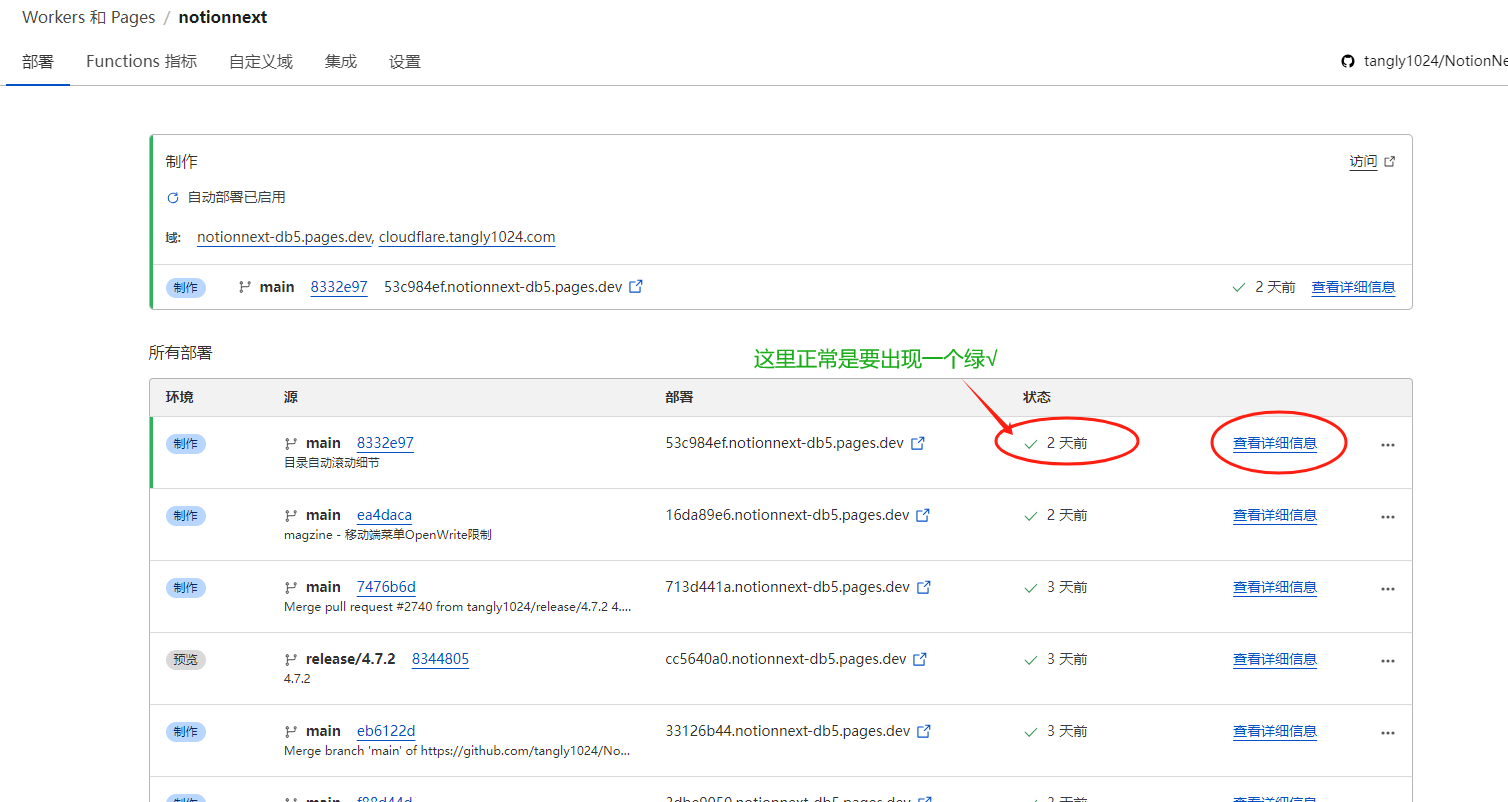The image size is (1508, 802).
Task: Open the 设置 tab
Action: pyautogui.click(x=405, y=62)
